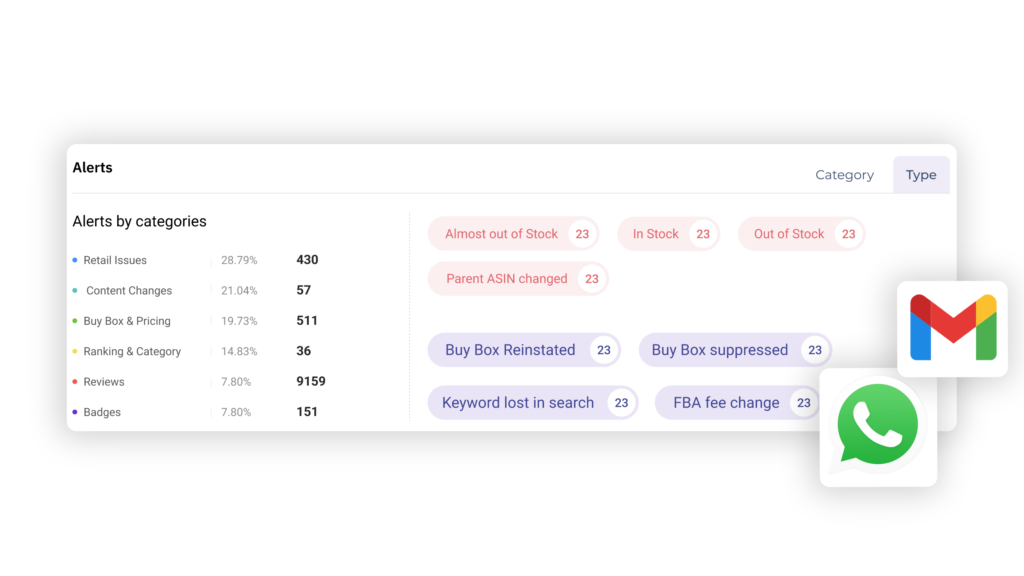Open the Parent ASIN changed alerts

pos(518,279)
